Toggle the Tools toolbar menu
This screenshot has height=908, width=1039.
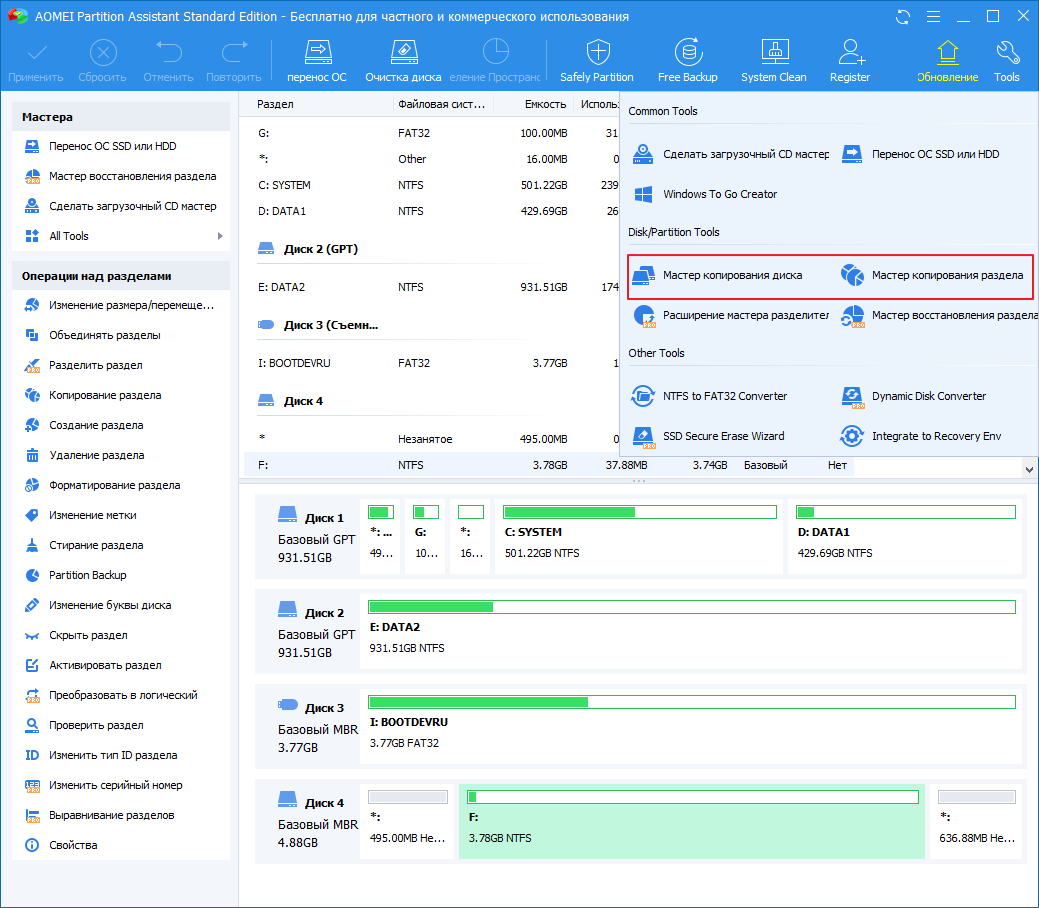coord(1007,62)
